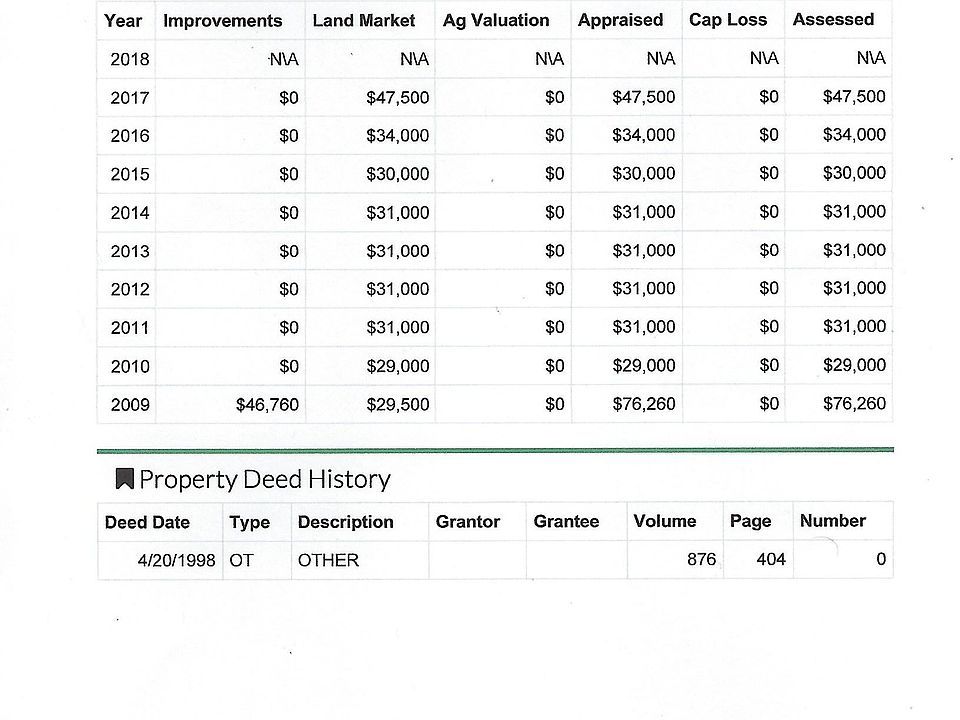Click the Appraised column header
Viewport: 960px width, 720px height.
coord(620,20)
